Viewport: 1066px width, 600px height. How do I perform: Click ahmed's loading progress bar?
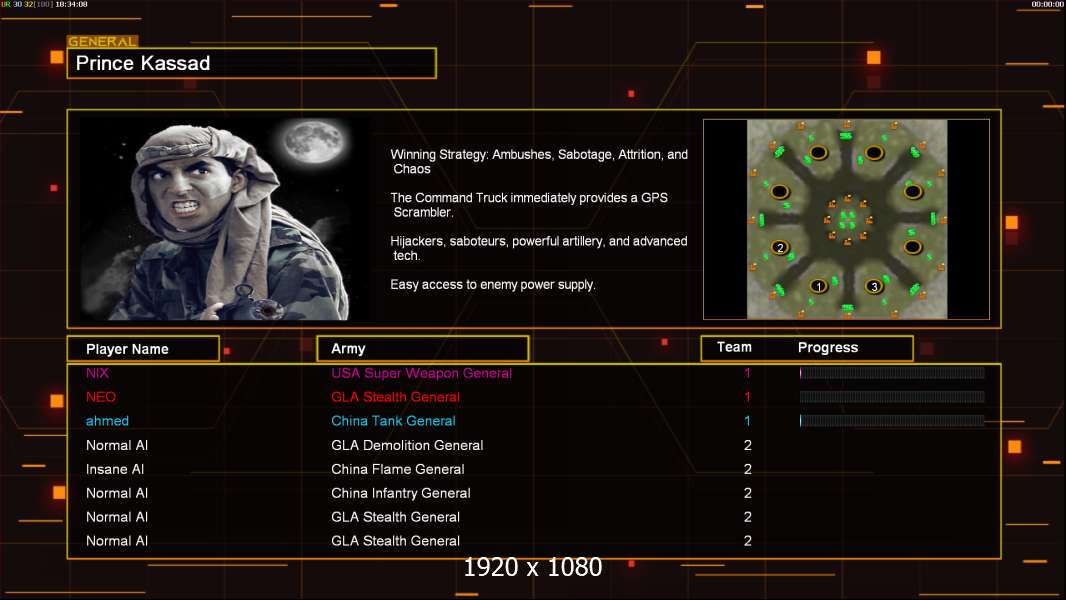(892, 421)
